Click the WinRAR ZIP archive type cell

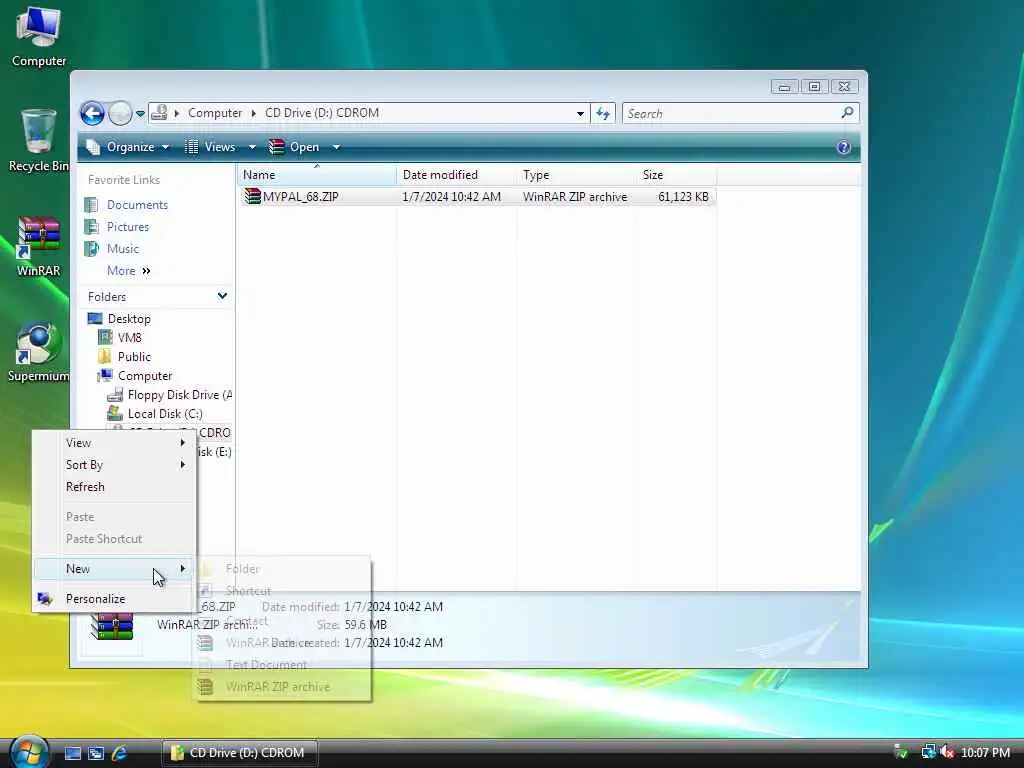[575, 197]
